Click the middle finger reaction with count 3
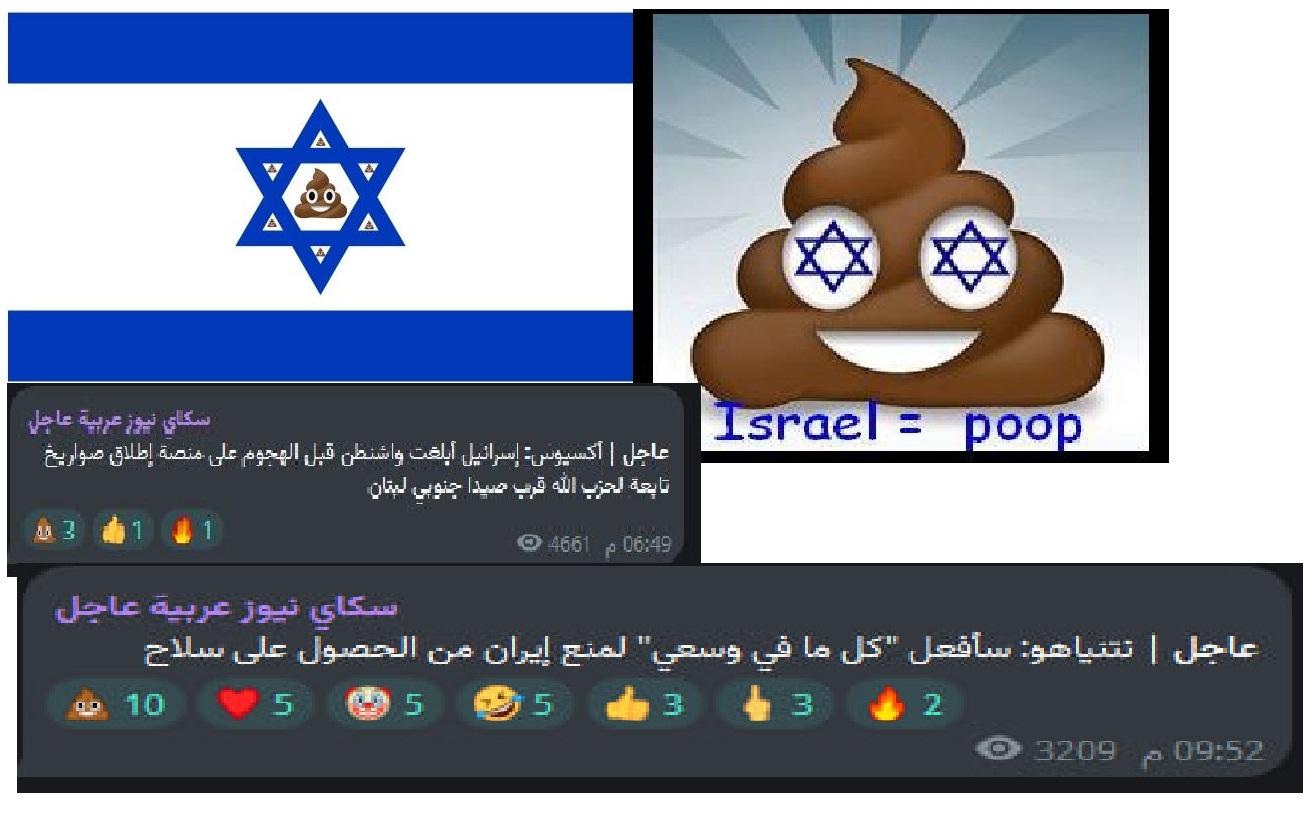The width and height of the screenshot is (1316, 824). 772,706
